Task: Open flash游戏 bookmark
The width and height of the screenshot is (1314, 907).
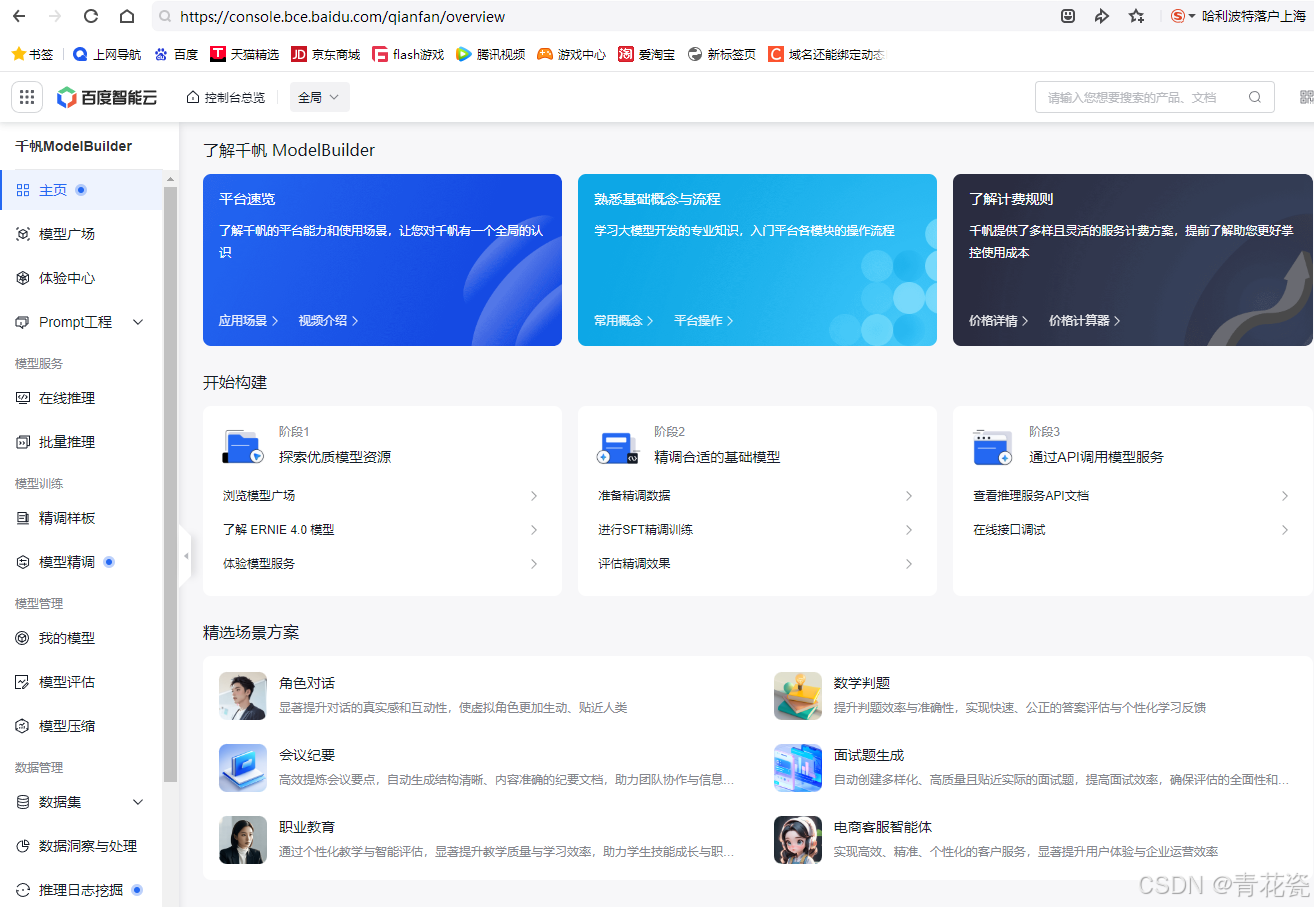Action: pos(408,54)
